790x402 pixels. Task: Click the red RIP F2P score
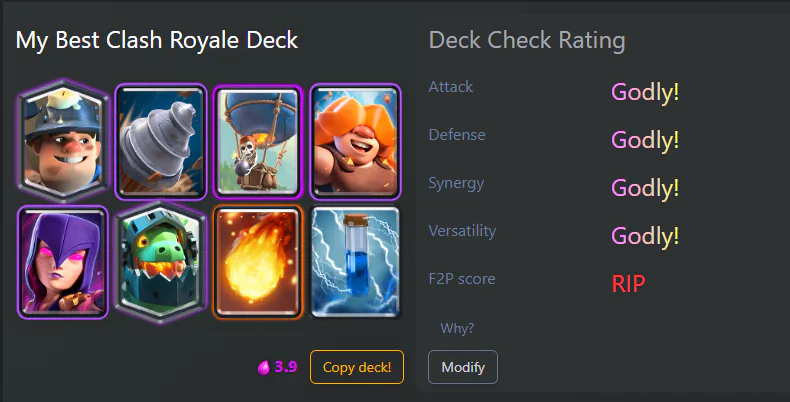tap(628, 284)
